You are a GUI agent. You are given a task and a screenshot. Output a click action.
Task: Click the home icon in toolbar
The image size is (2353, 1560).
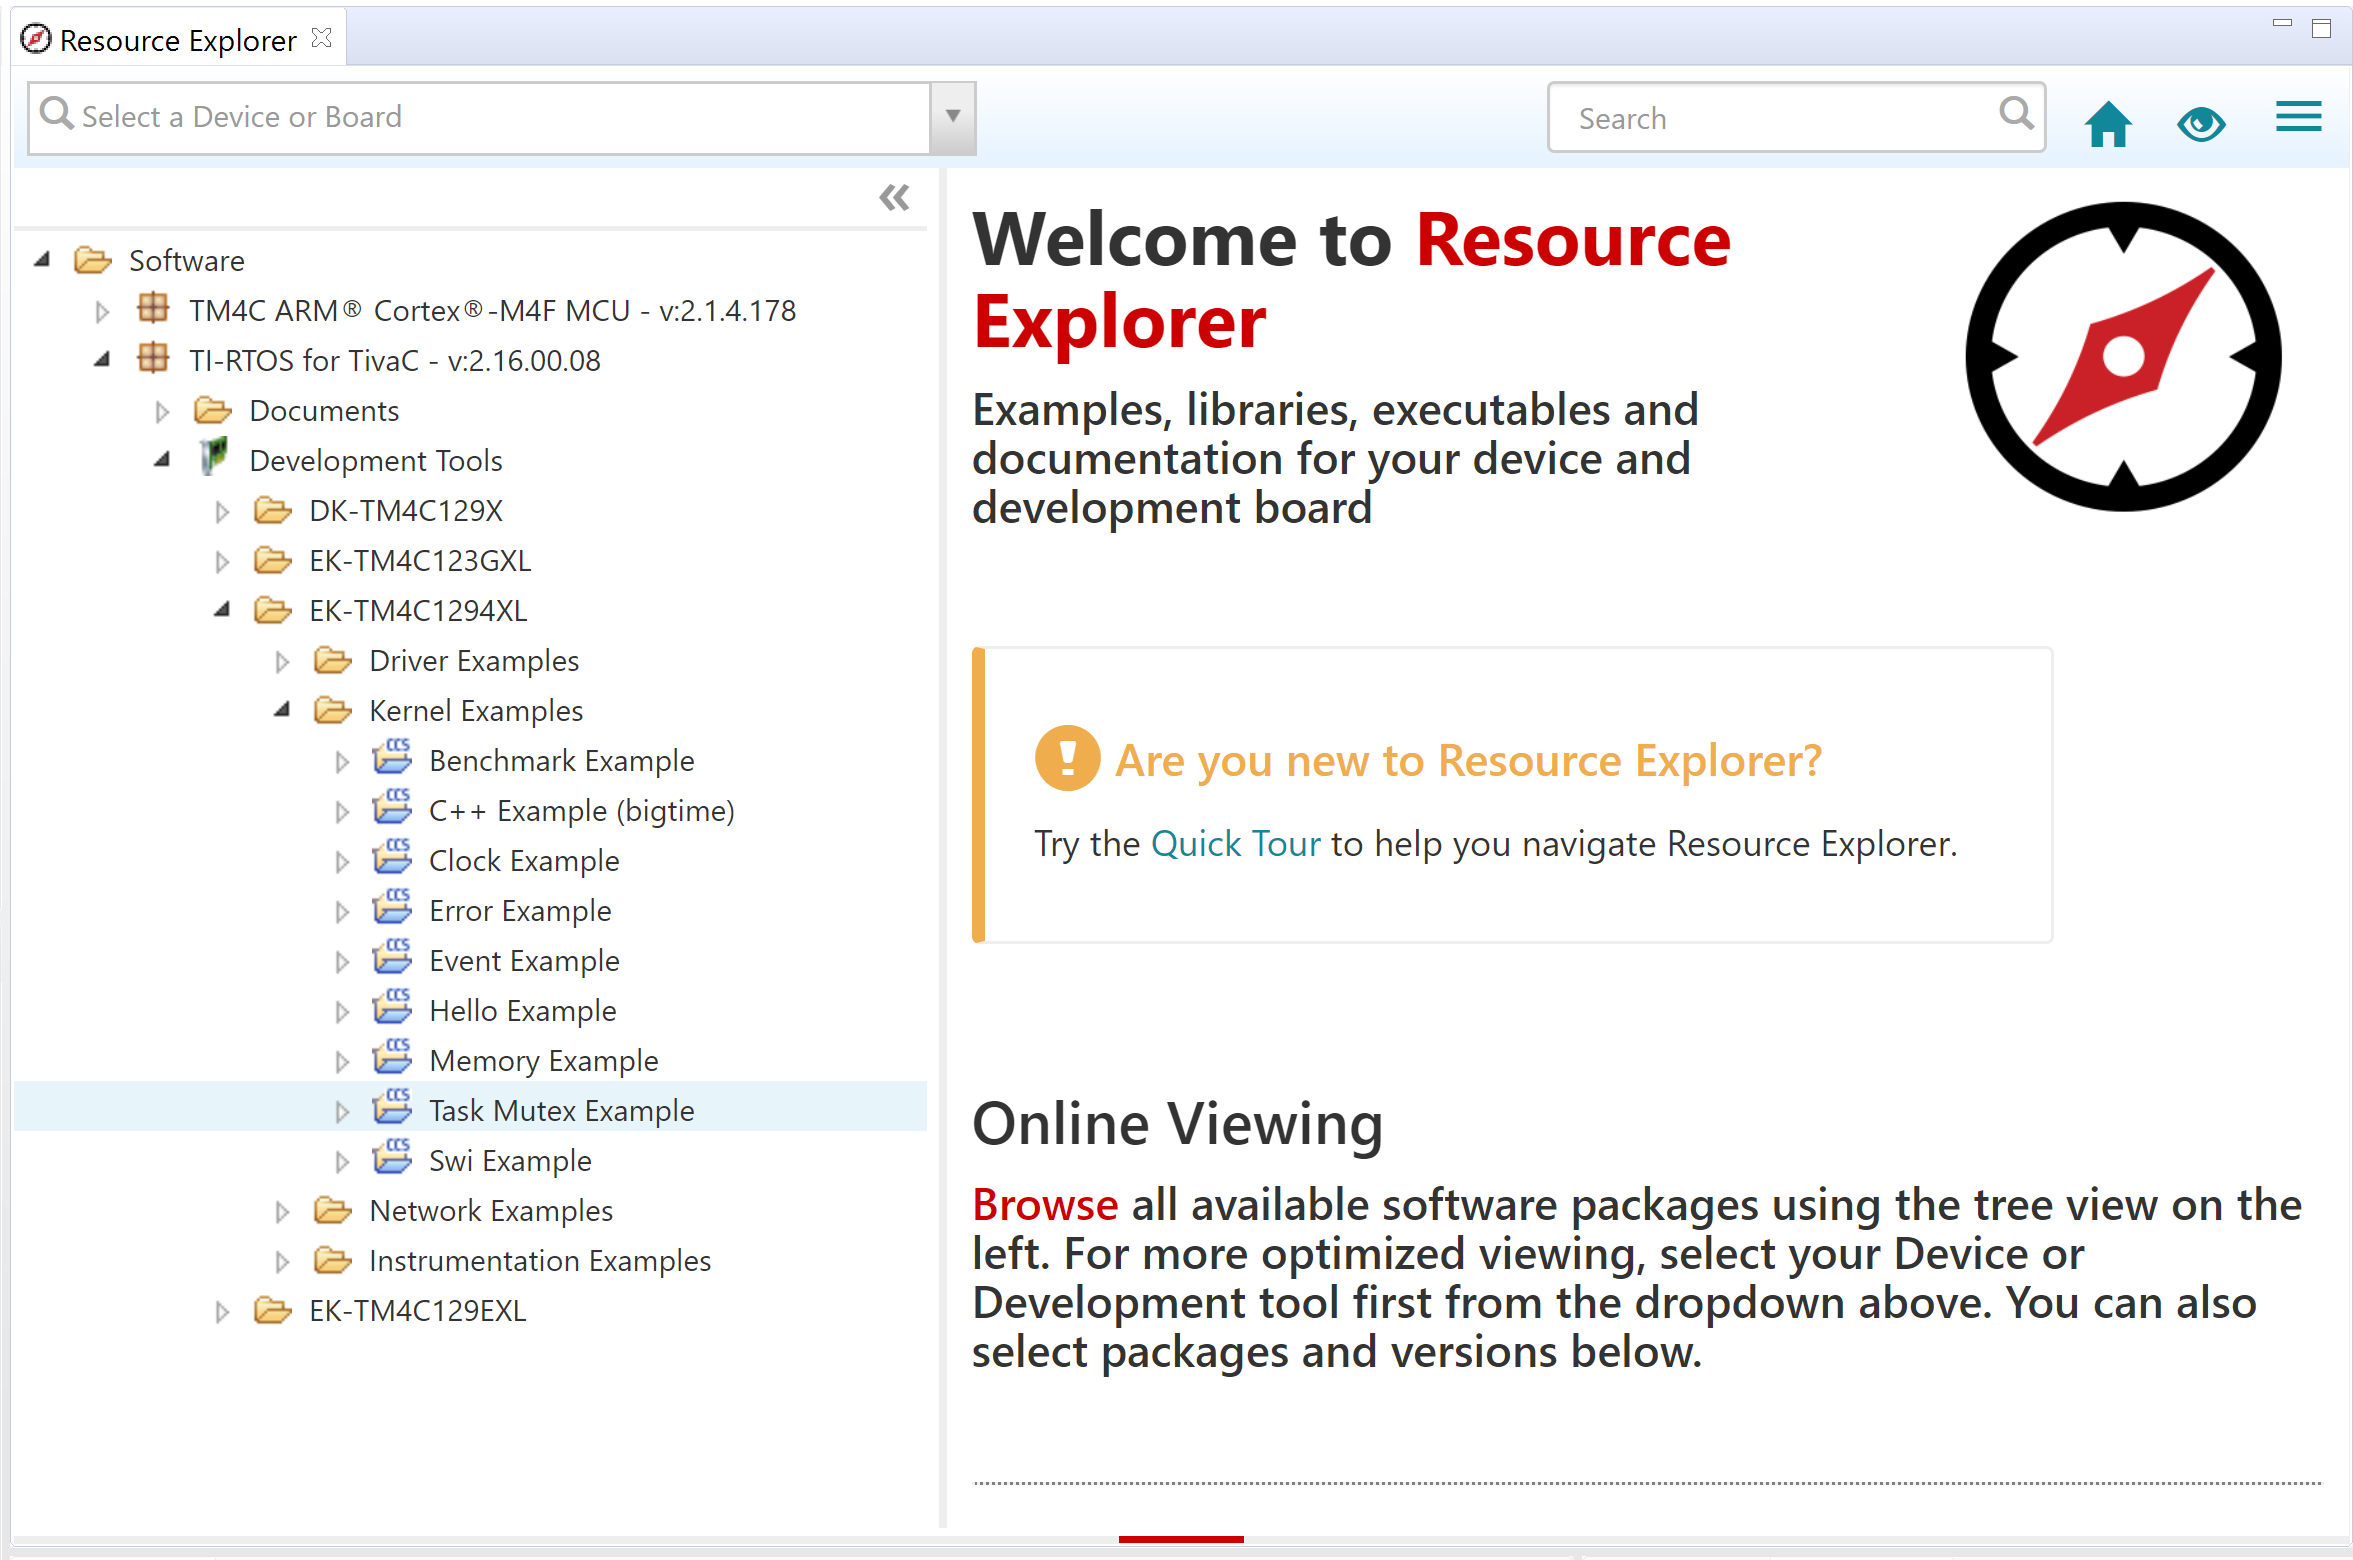(2107, 124)
